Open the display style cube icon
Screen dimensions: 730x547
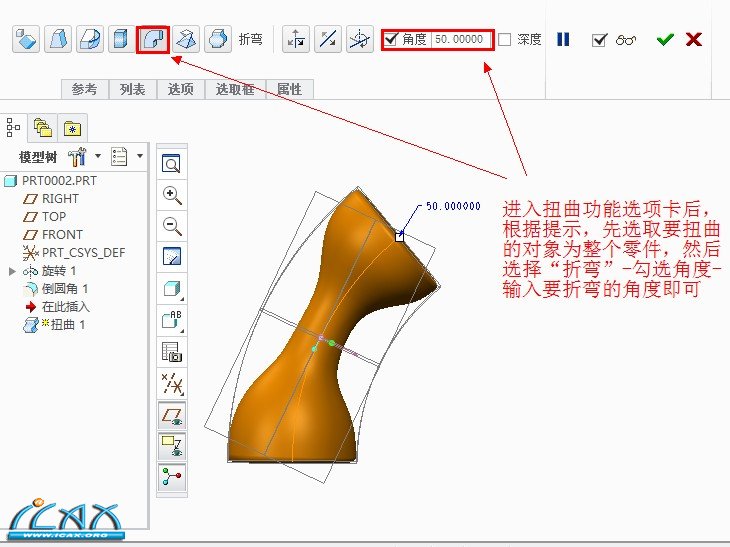172,289
